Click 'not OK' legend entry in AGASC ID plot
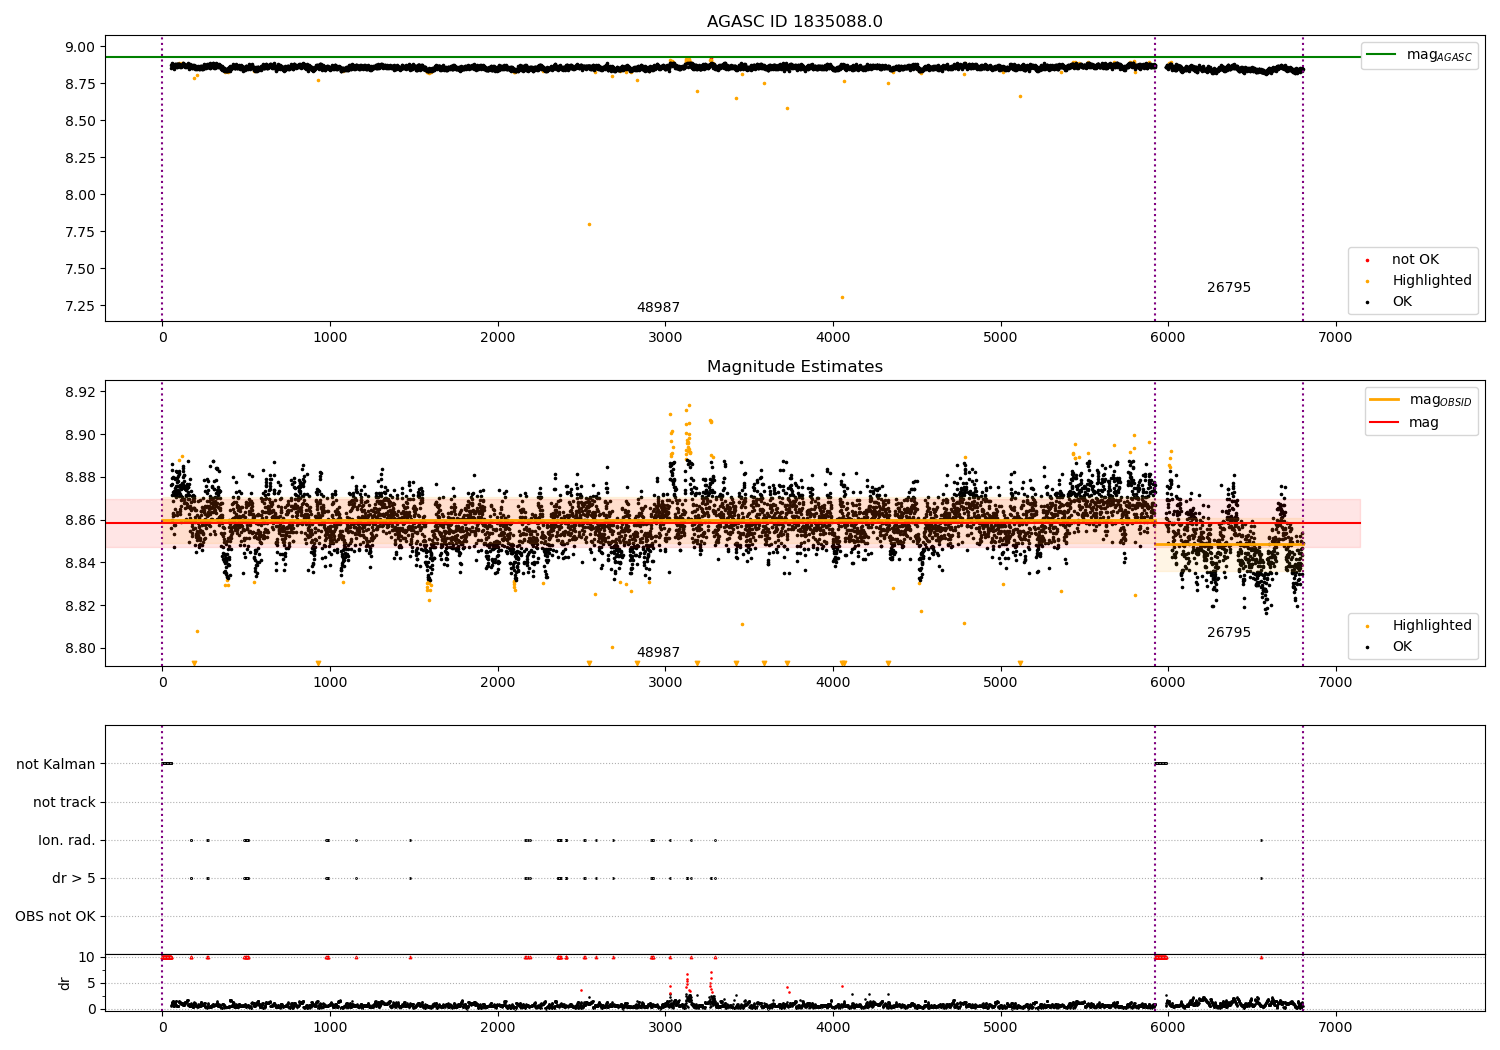This screenshot has height=1050, width=1500. 1414,260
